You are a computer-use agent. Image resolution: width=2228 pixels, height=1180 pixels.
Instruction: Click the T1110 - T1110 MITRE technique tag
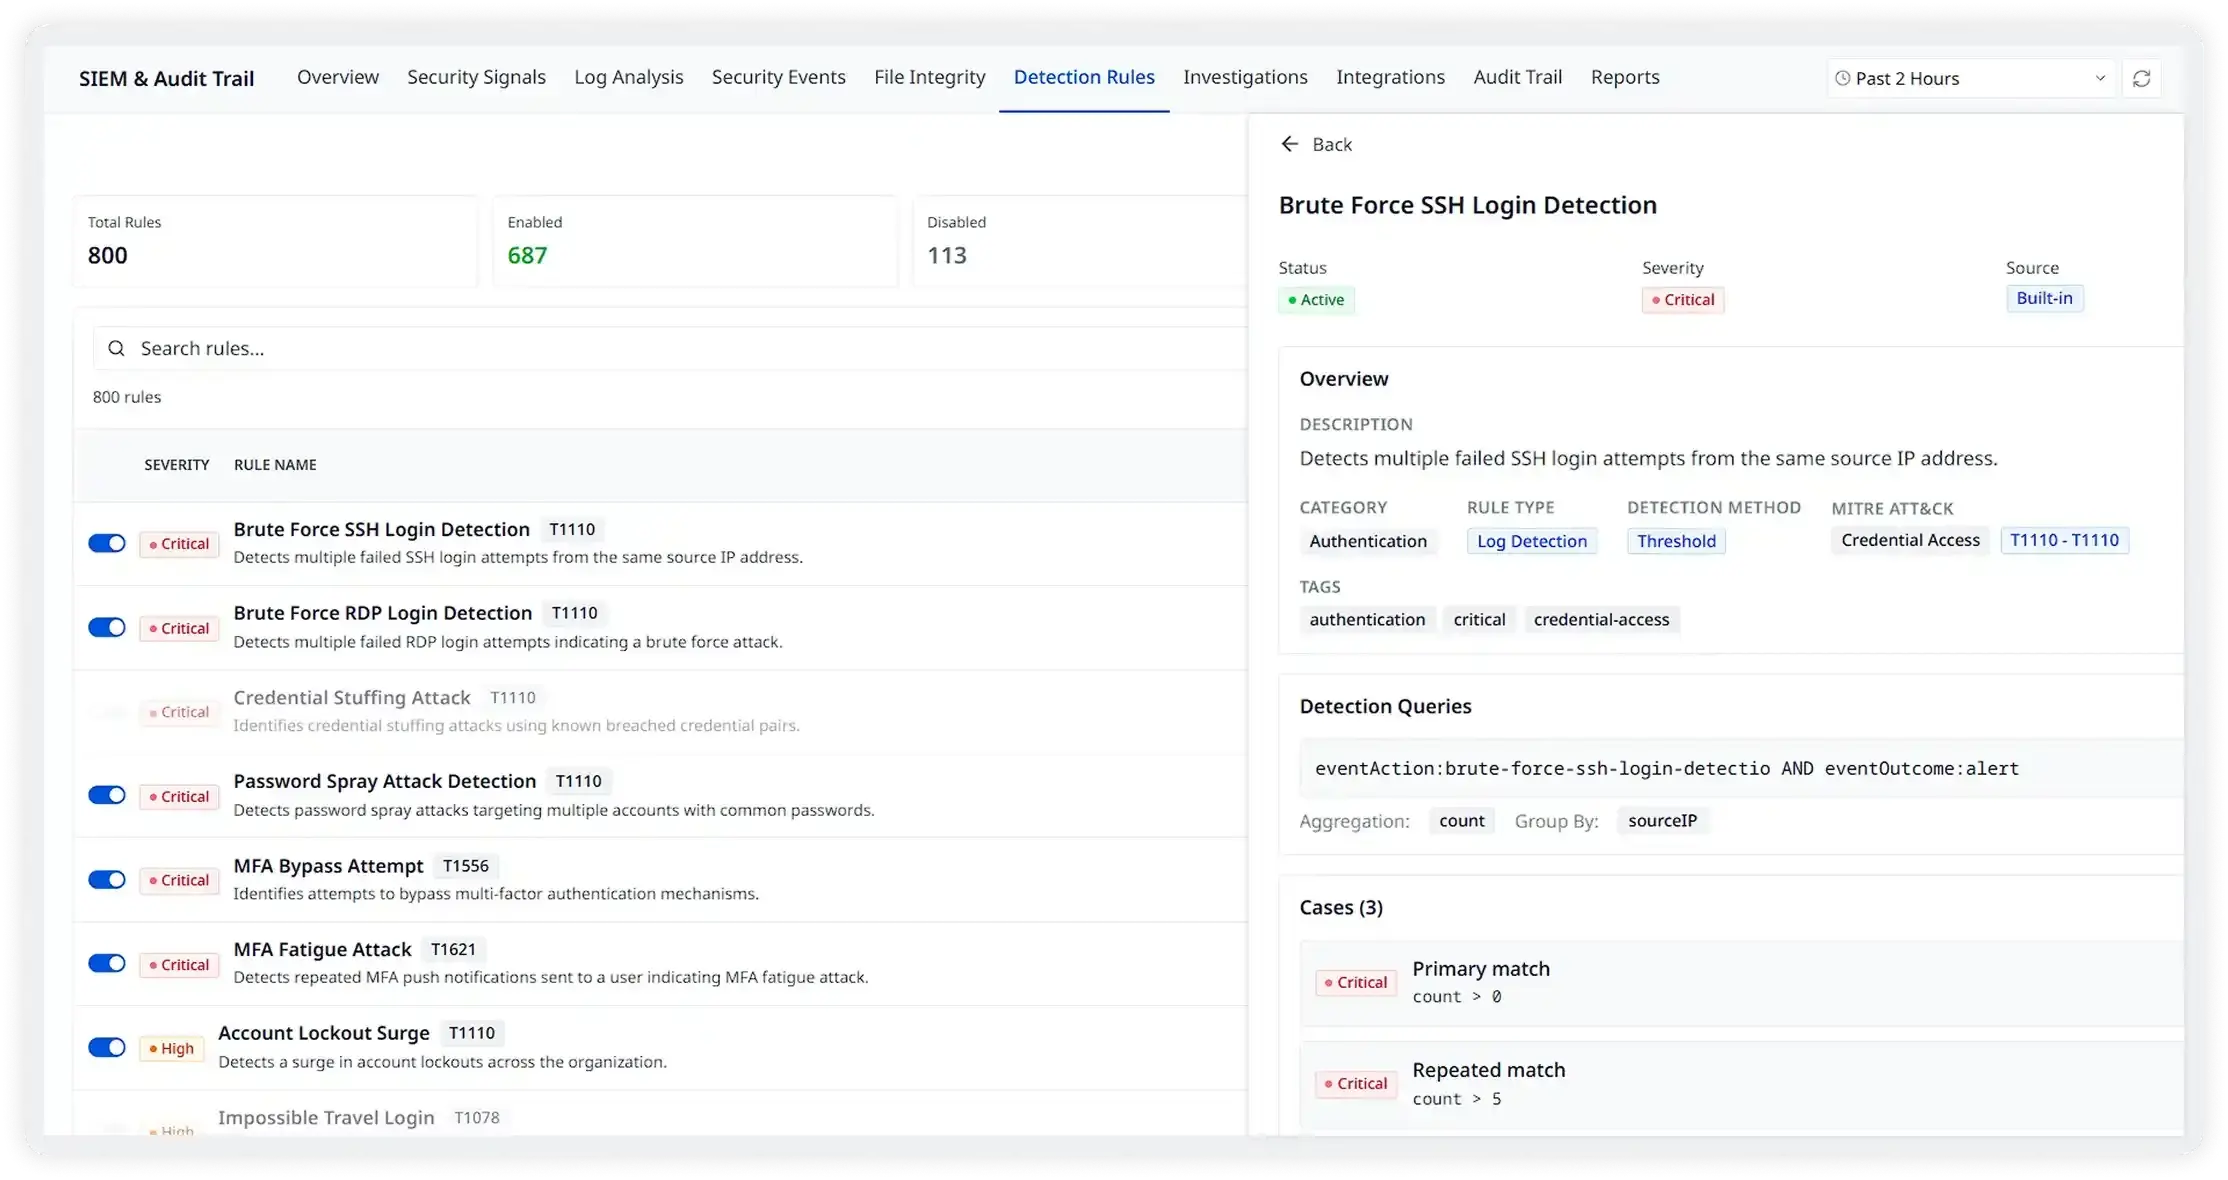pos(2064,540)
